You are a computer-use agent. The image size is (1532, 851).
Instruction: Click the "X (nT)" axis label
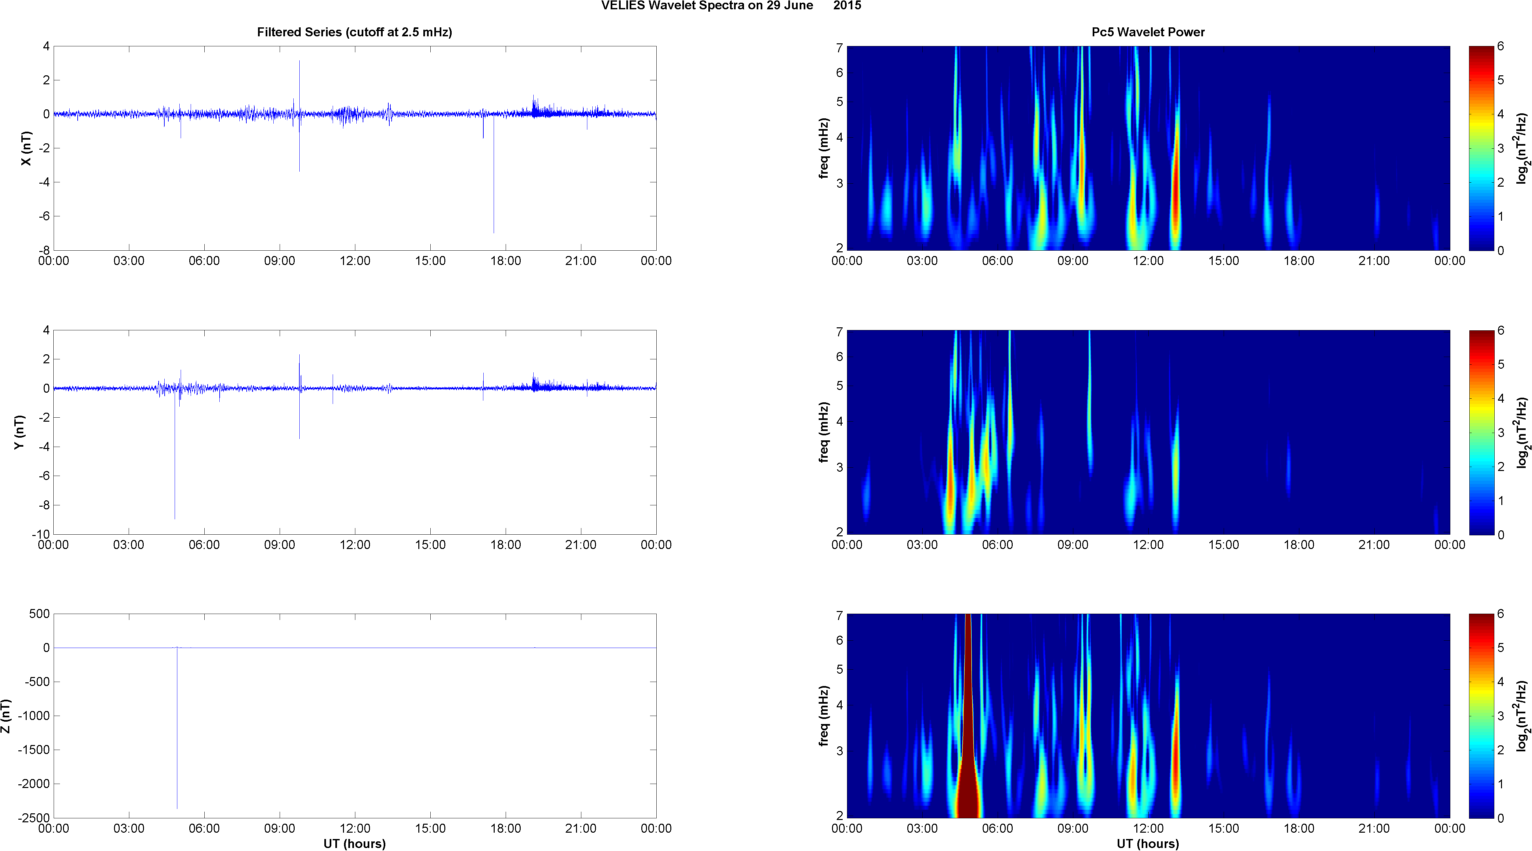coord(27,148)
